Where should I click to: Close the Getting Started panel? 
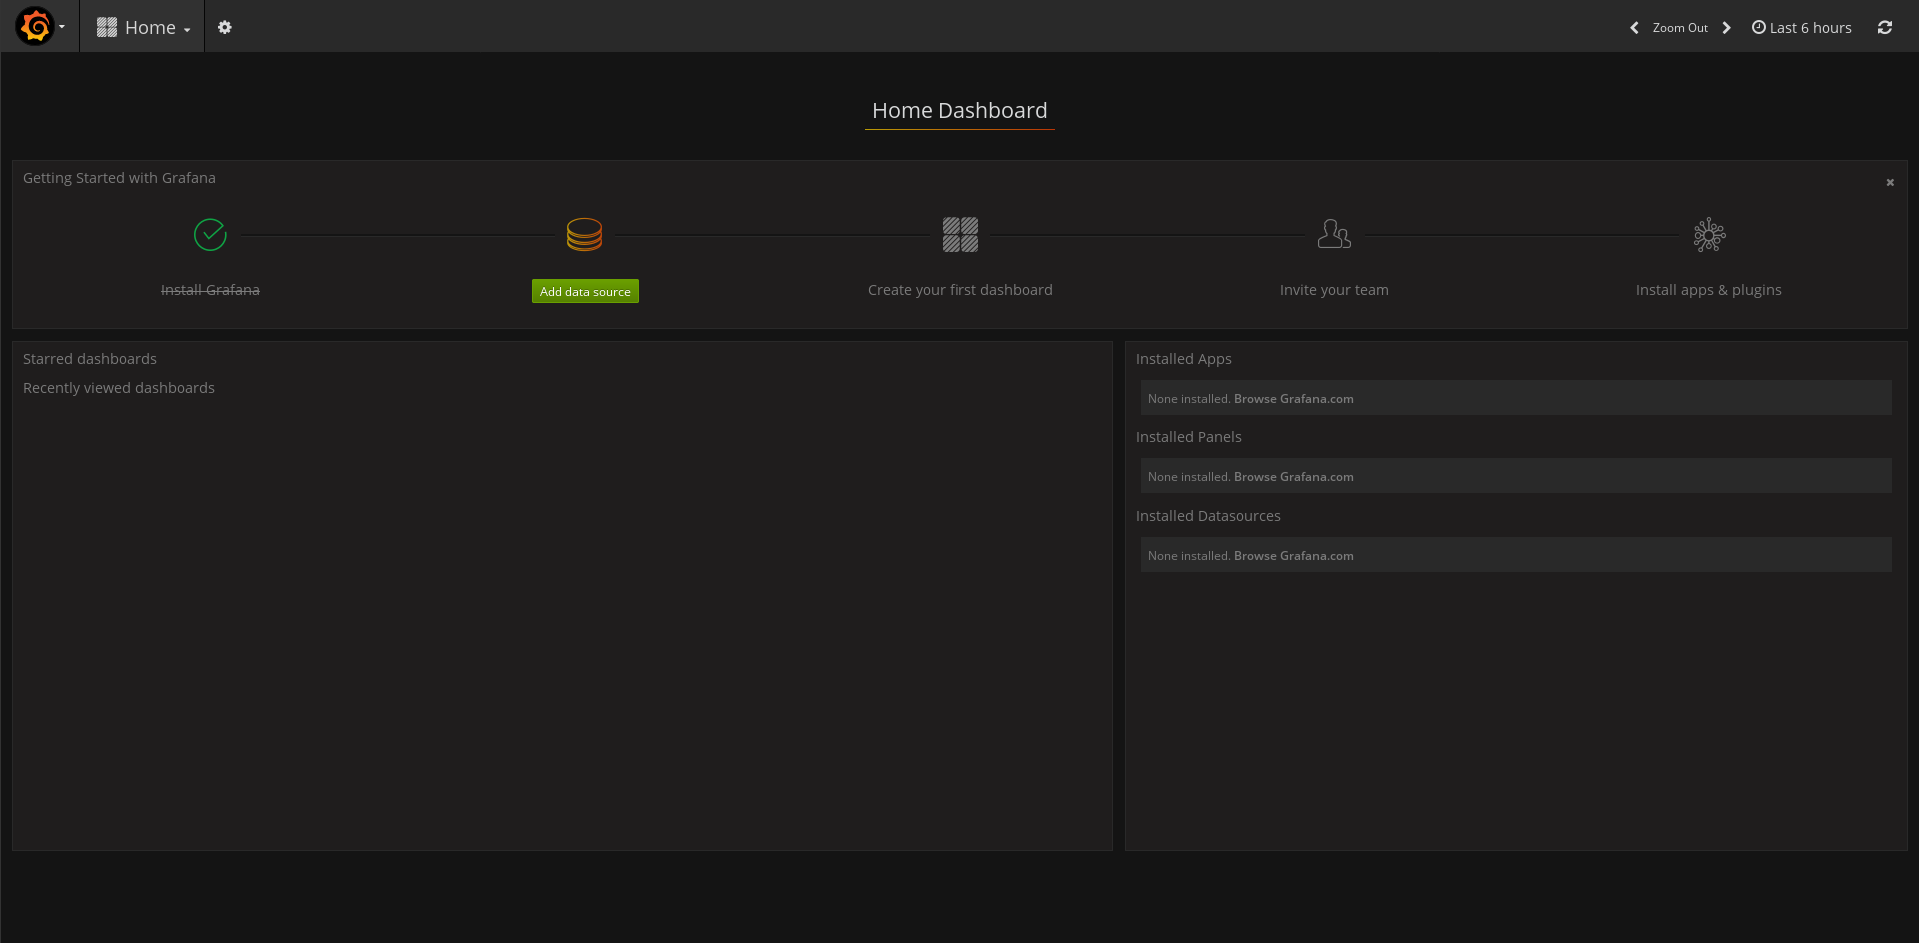(1890, 182)
